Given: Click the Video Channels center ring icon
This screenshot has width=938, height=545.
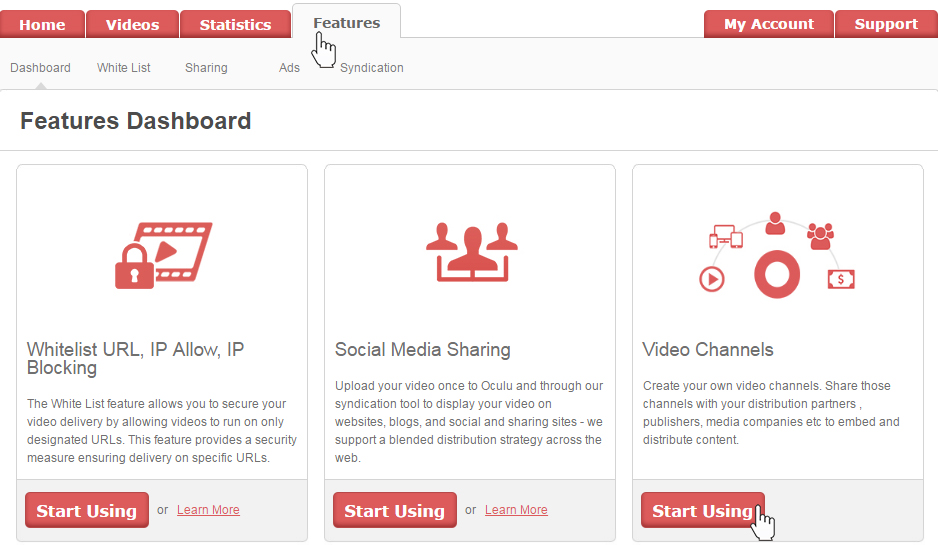Looking at the screenshot, I should [777, 275].
